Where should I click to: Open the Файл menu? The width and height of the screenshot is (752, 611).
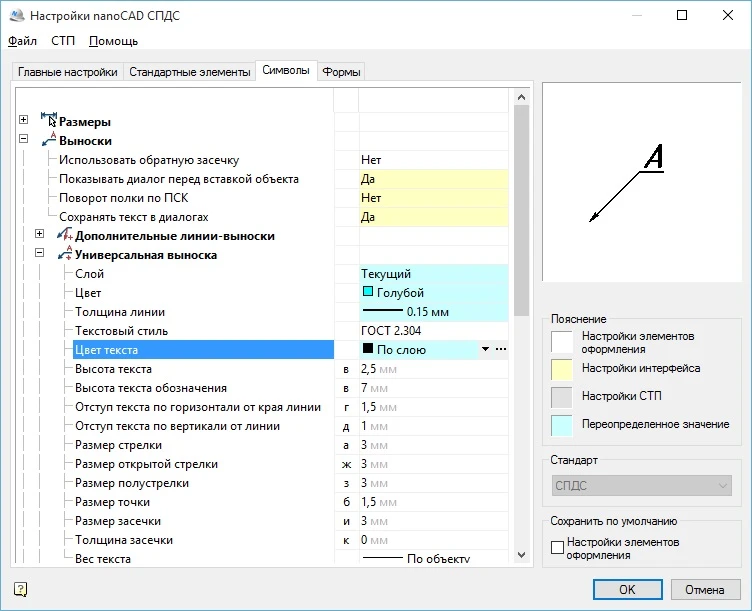pyautogui.click(x=22, y=41)
